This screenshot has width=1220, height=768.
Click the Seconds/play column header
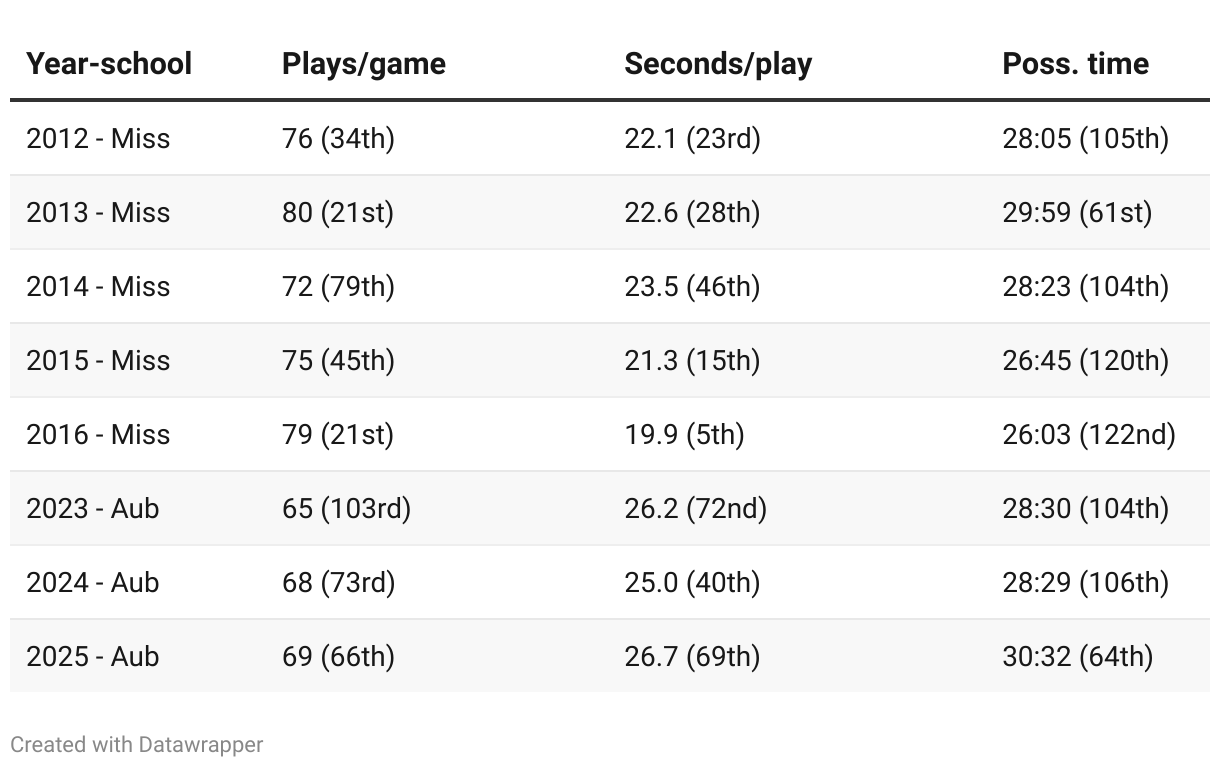coord(718,64)
